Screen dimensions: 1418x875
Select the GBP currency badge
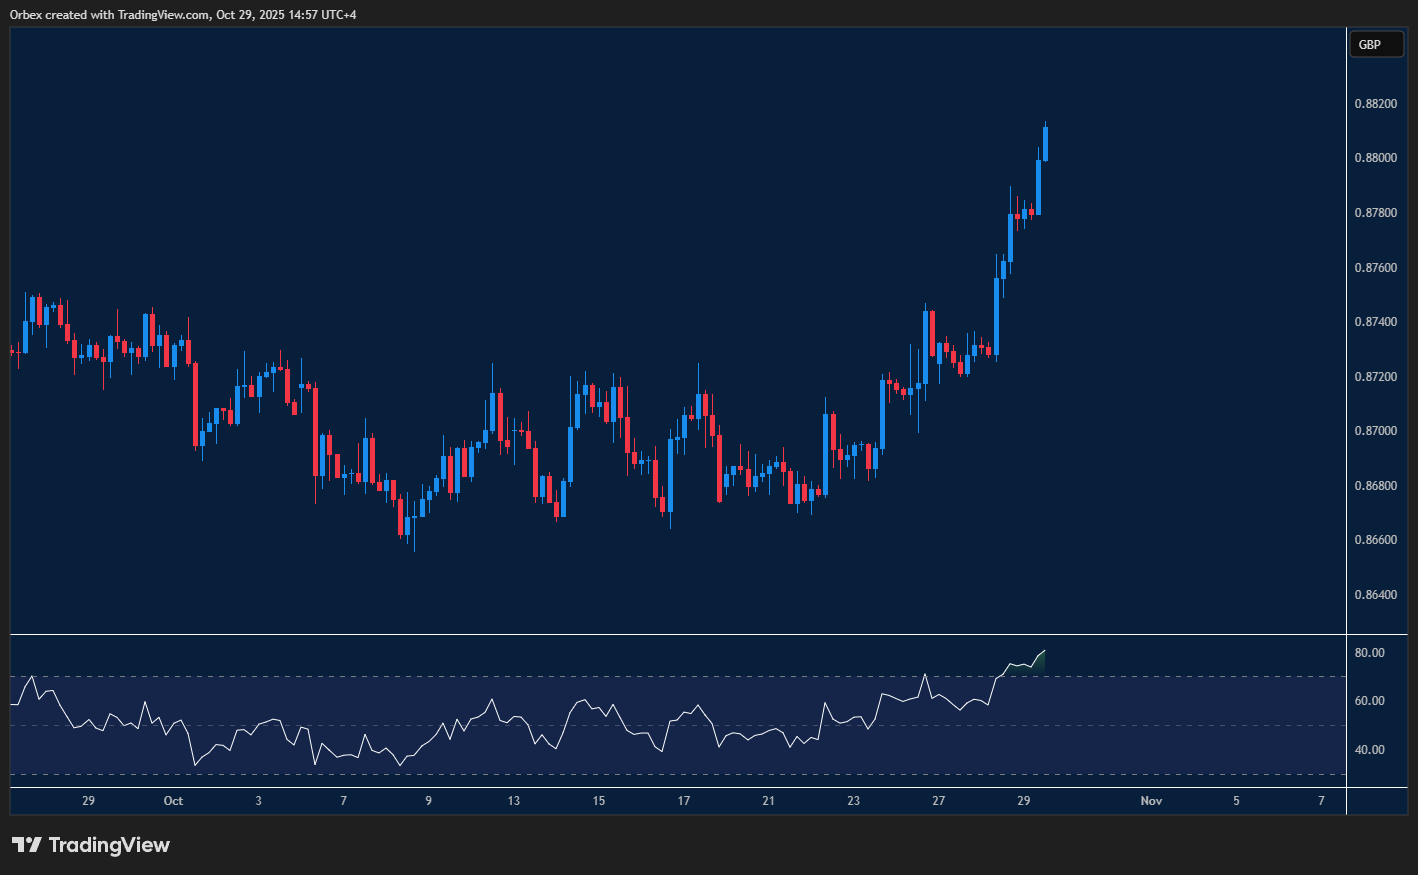point(1376,44)
